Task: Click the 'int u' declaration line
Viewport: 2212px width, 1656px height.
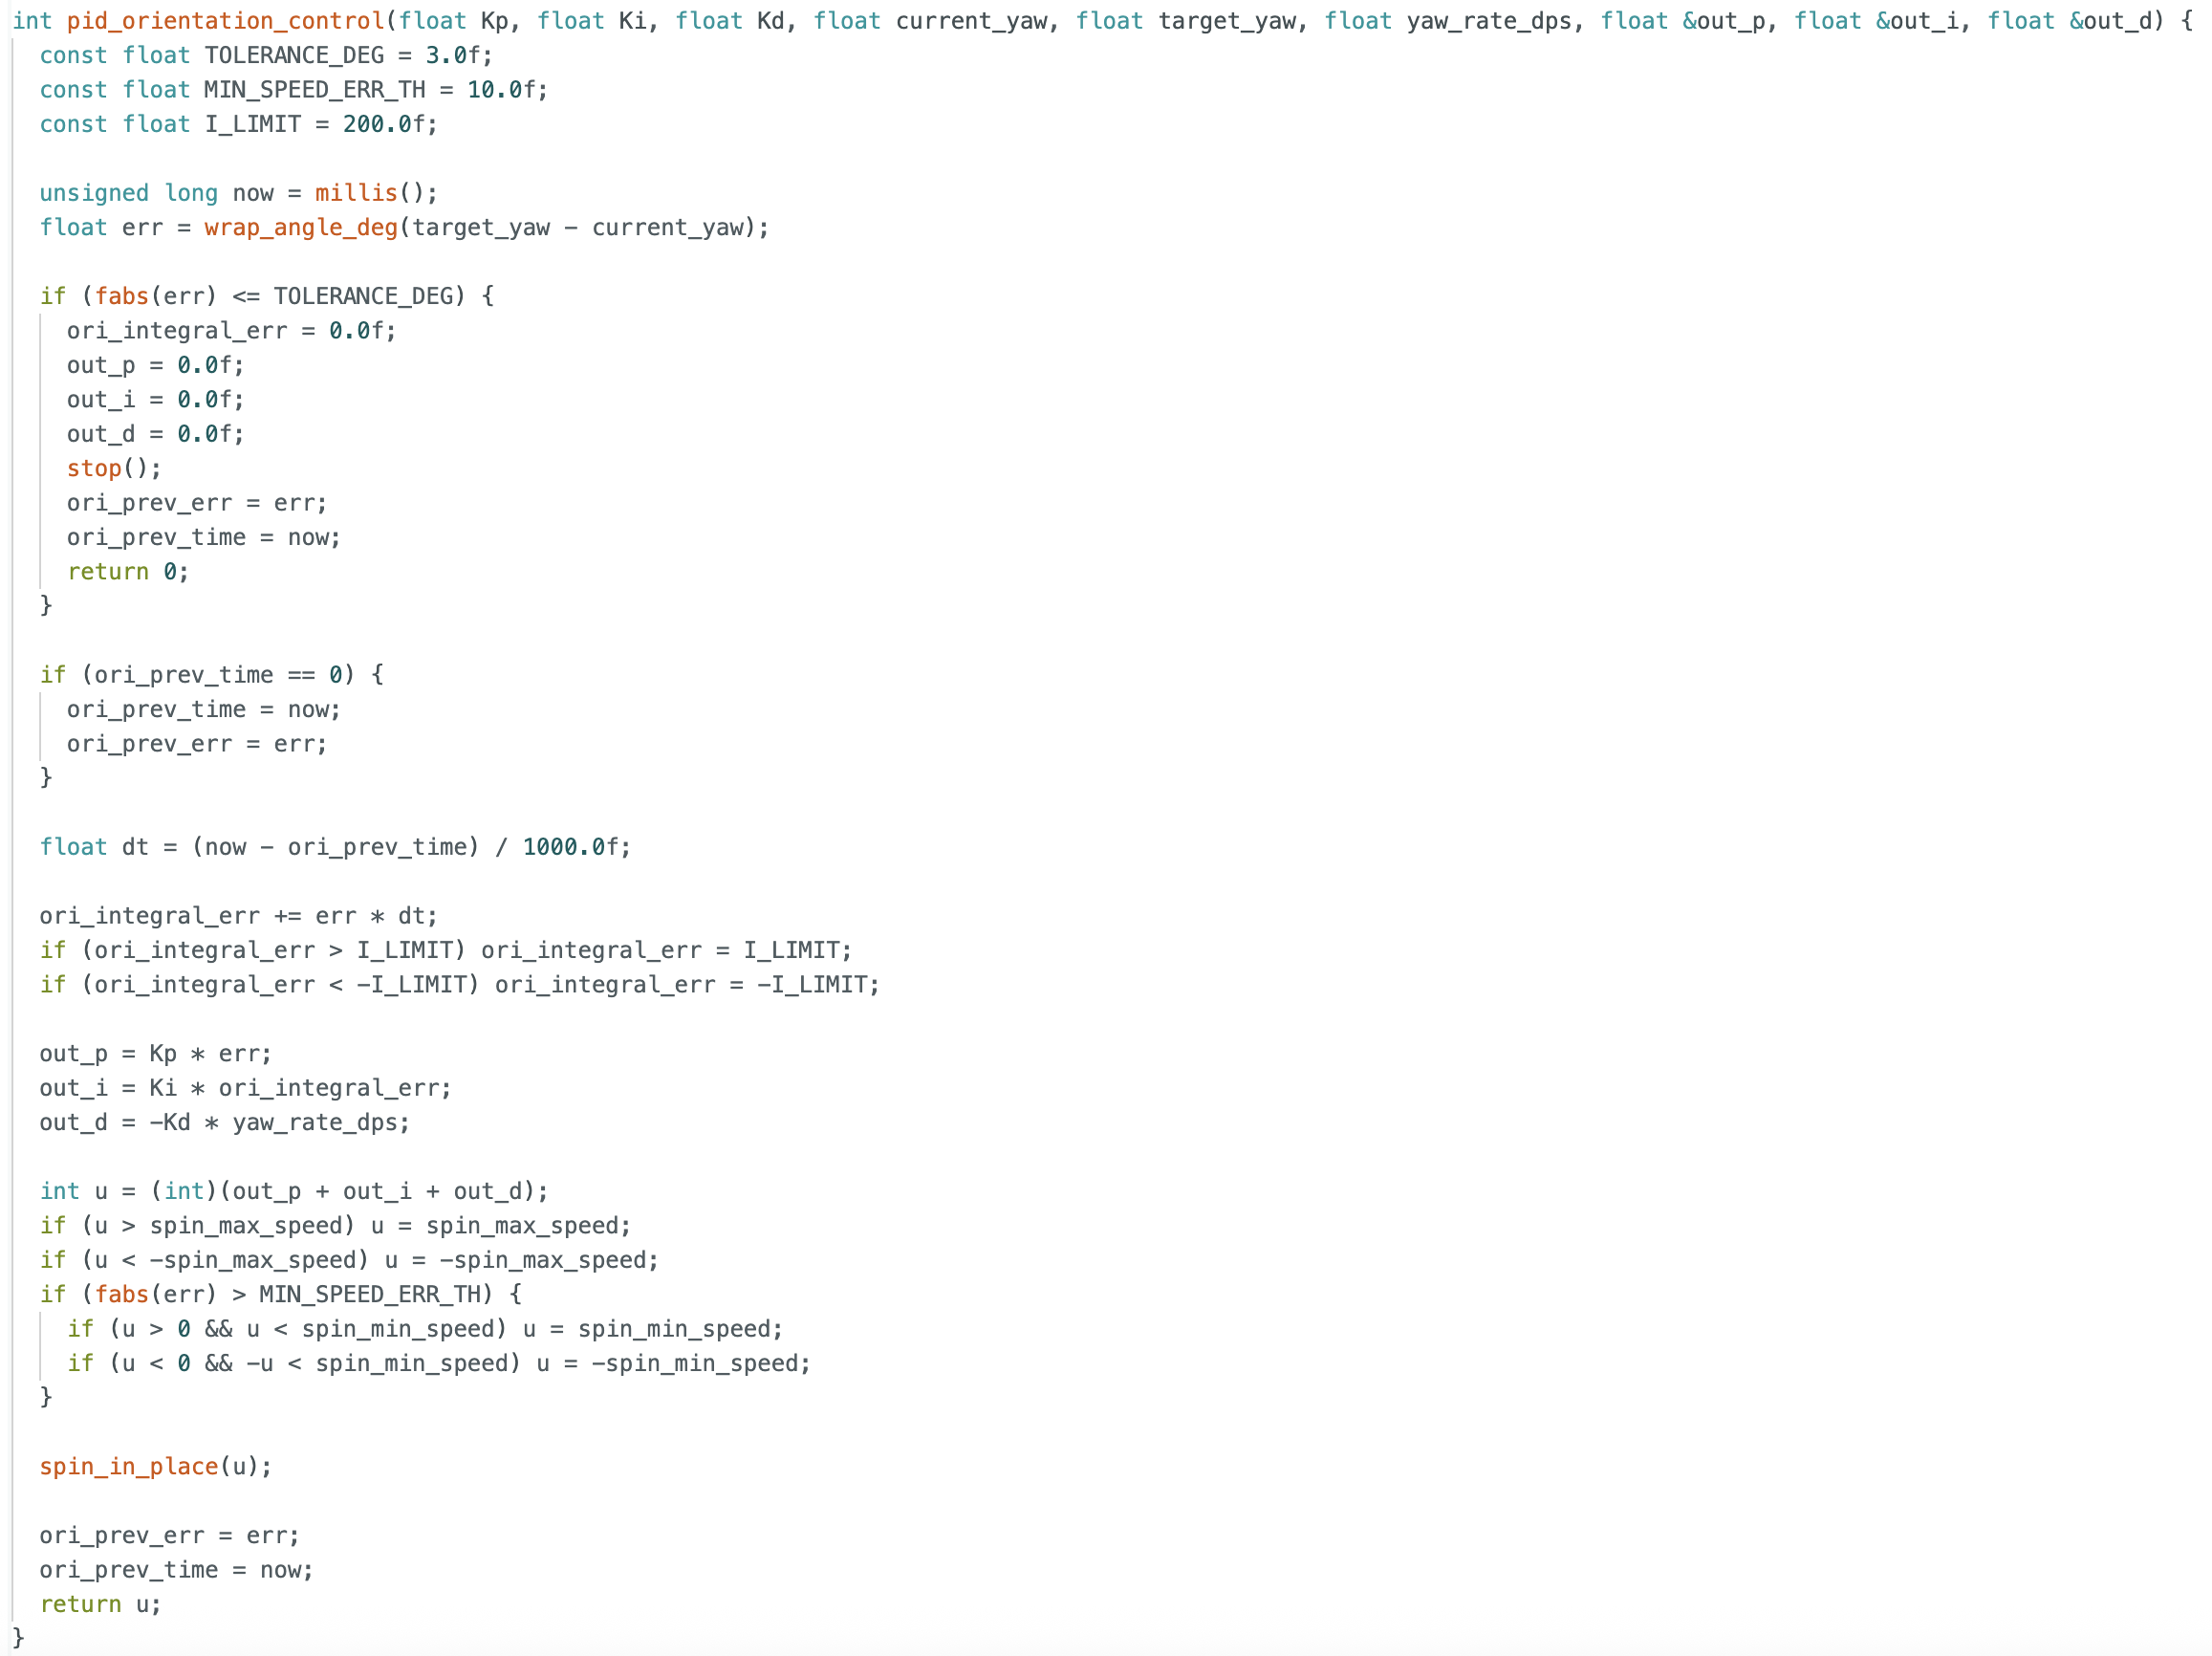Action: pos(293,1192)
